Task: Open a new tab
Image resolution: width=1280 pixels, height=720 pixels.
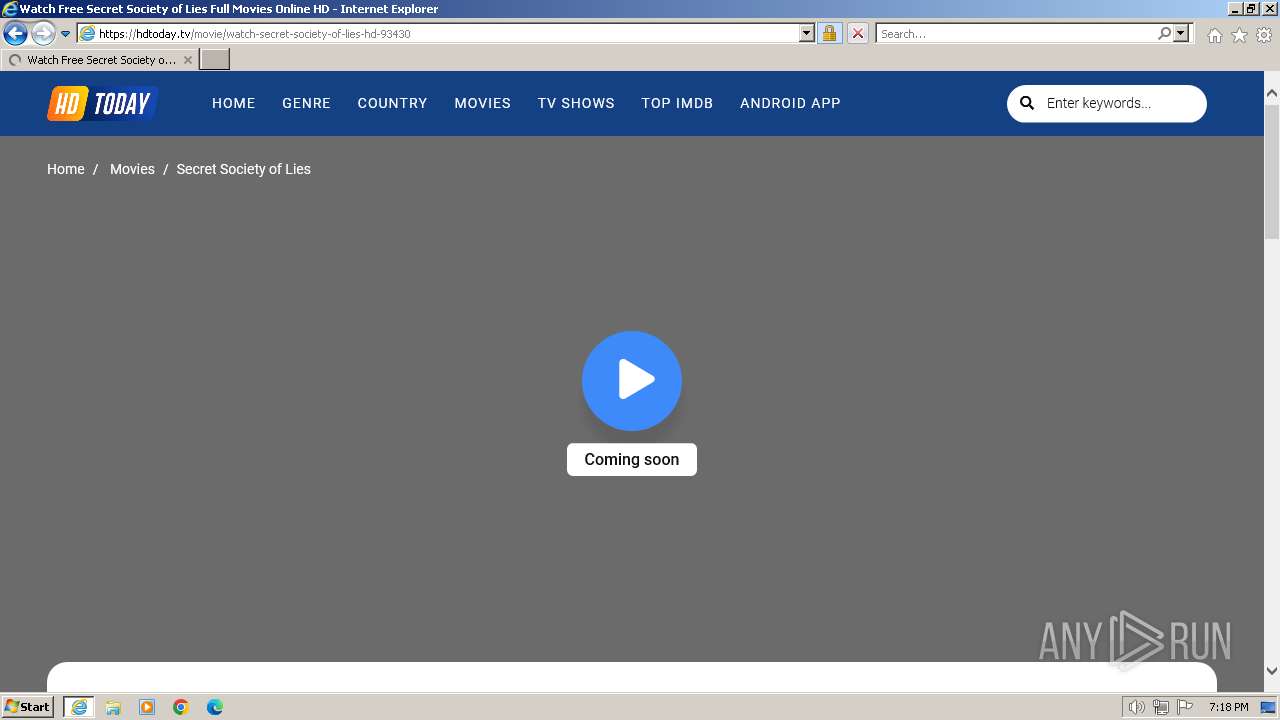Action: click(215, 60)
